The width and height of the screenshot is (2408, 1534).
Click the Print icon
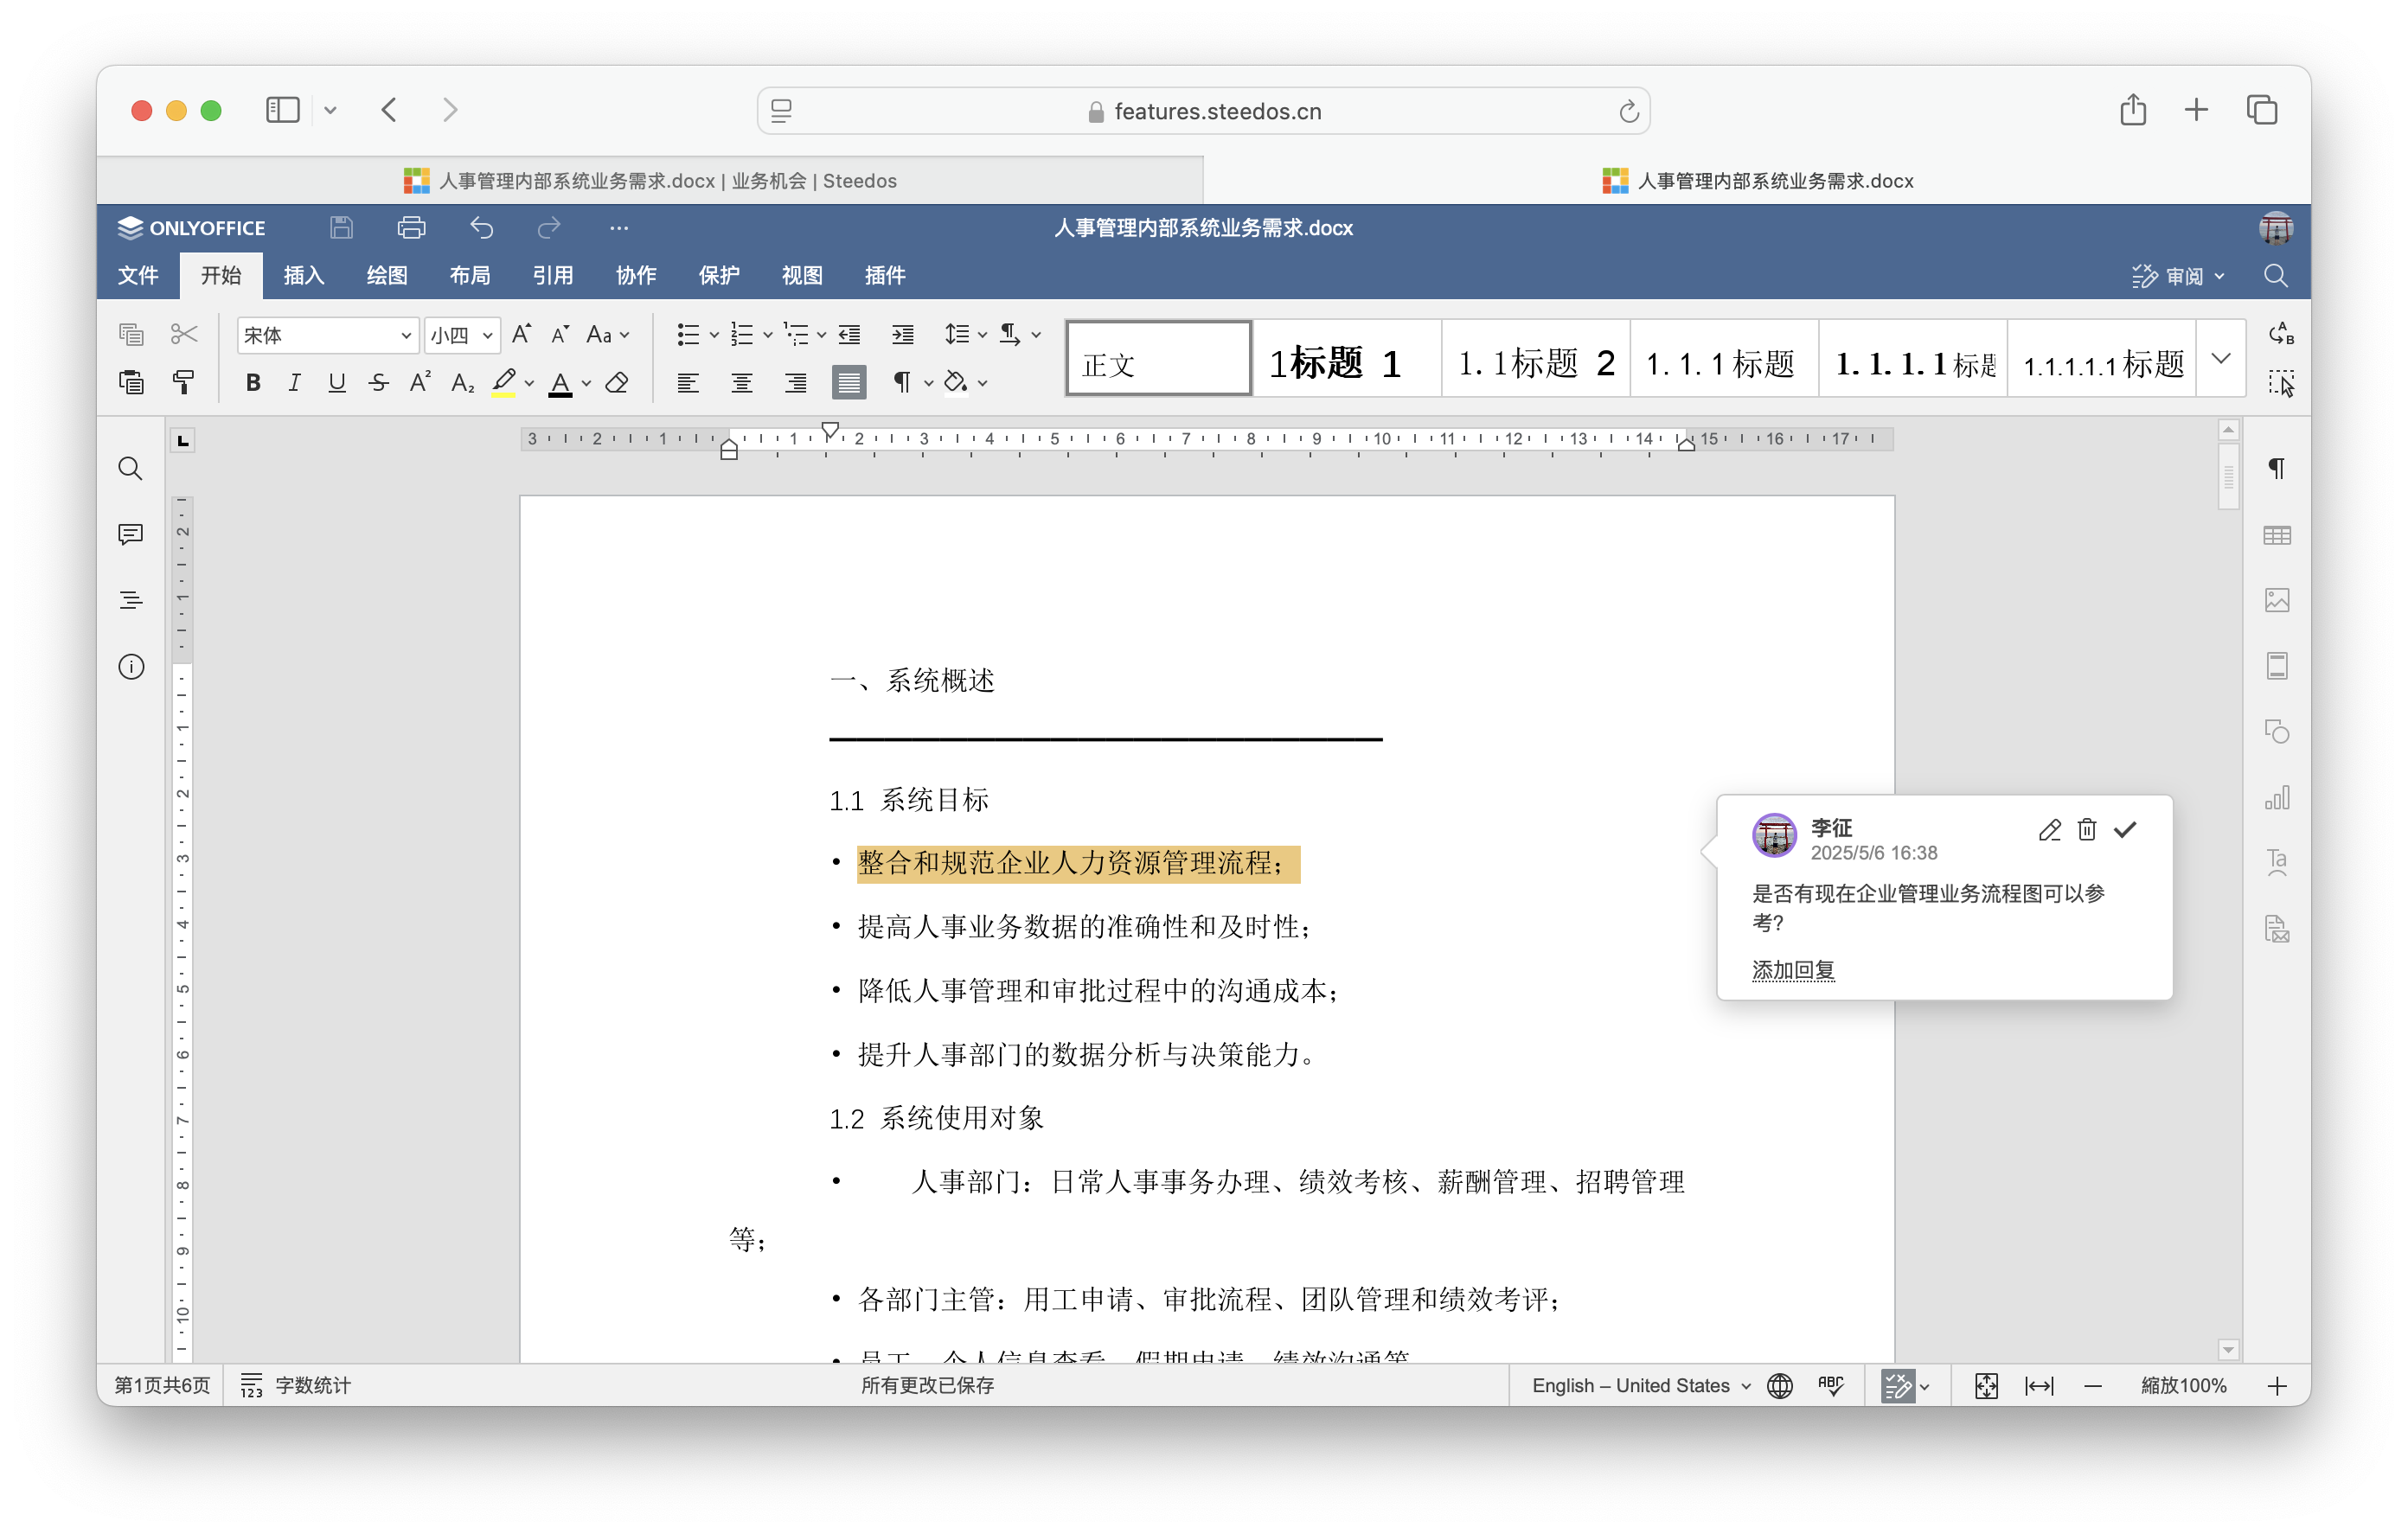tap(411, 228)
